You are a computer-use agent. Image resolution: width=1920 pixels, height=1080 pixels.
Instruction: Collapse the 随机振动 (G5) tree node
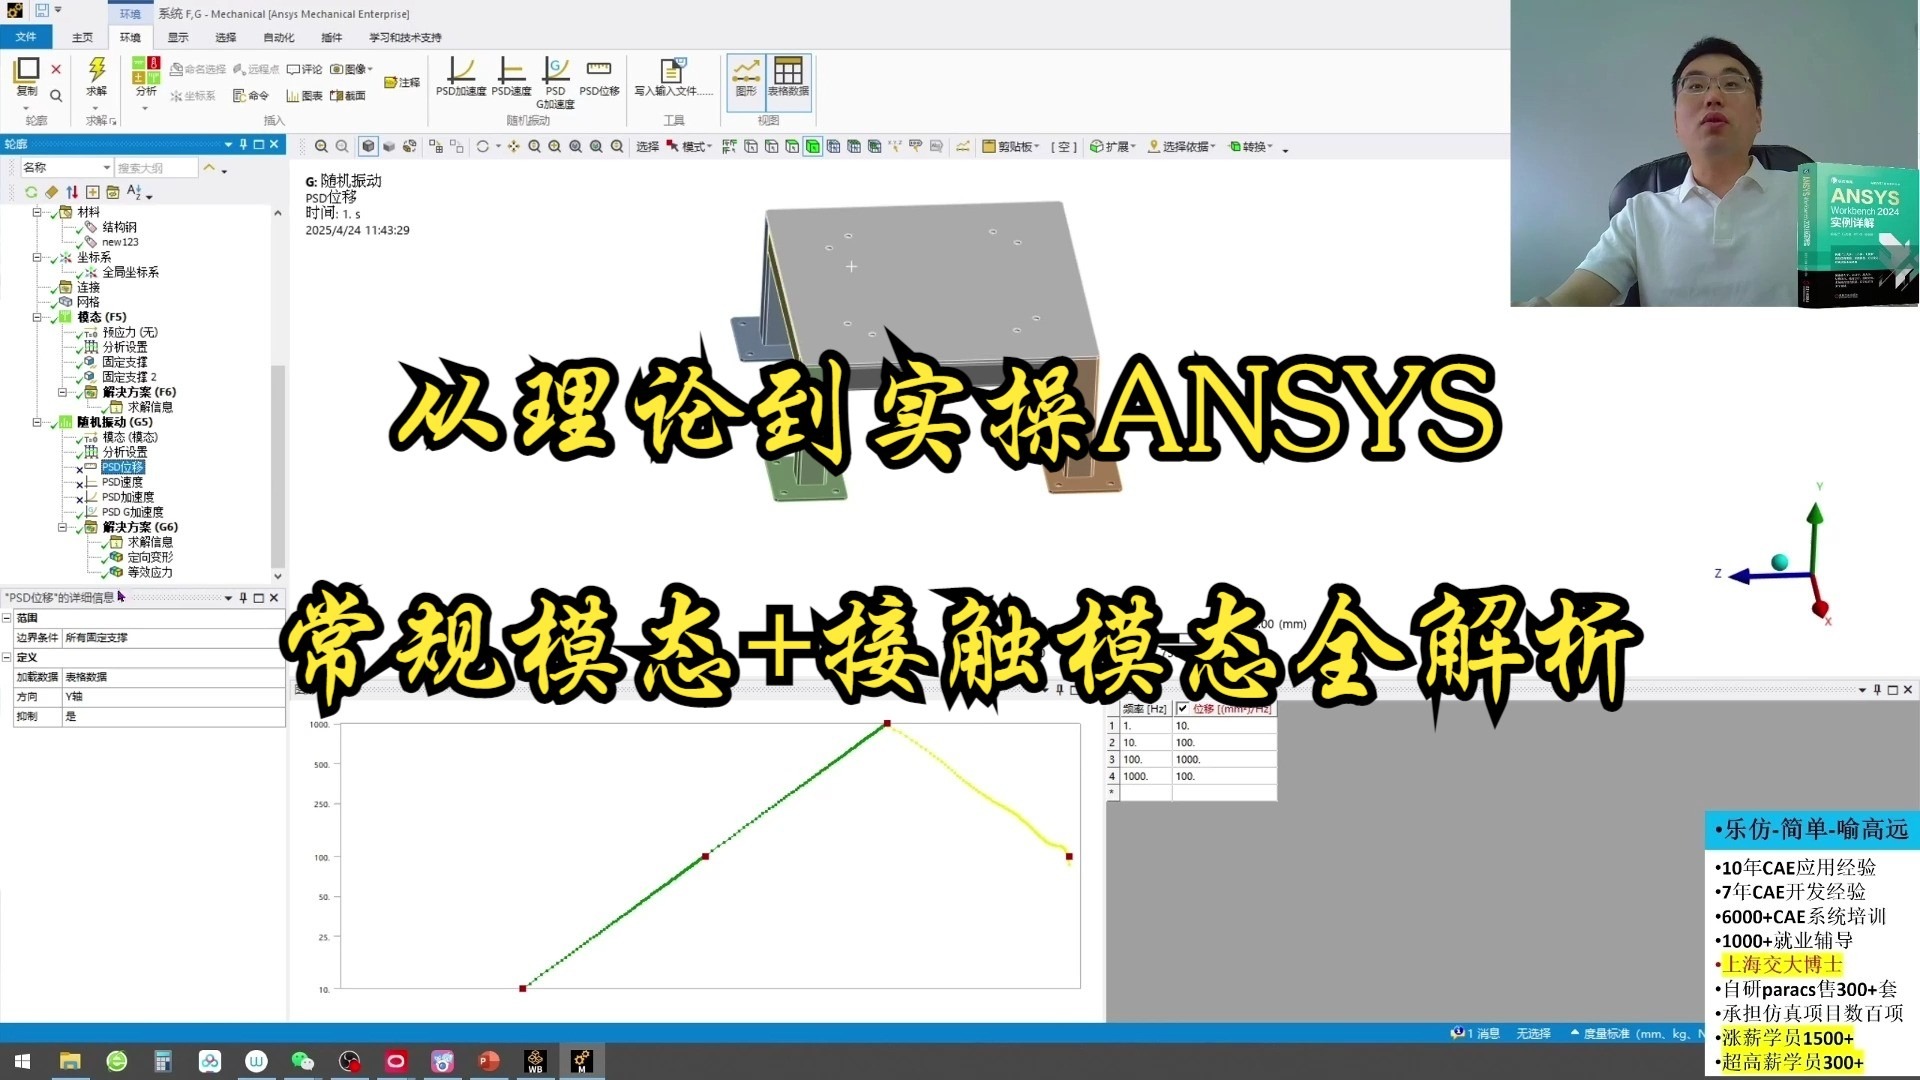[37, 422]
